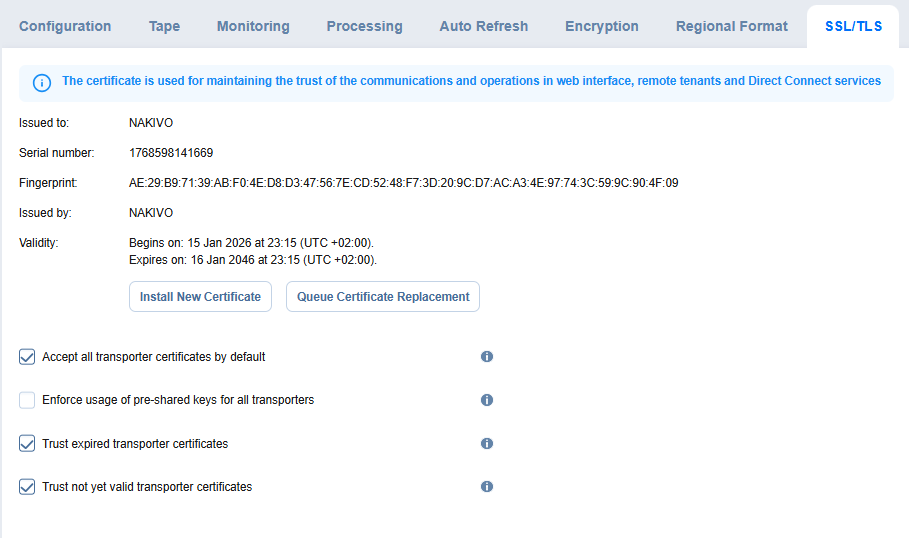Go to the Monitoring tab
909x538 pixels.
[x=253, y=26]
